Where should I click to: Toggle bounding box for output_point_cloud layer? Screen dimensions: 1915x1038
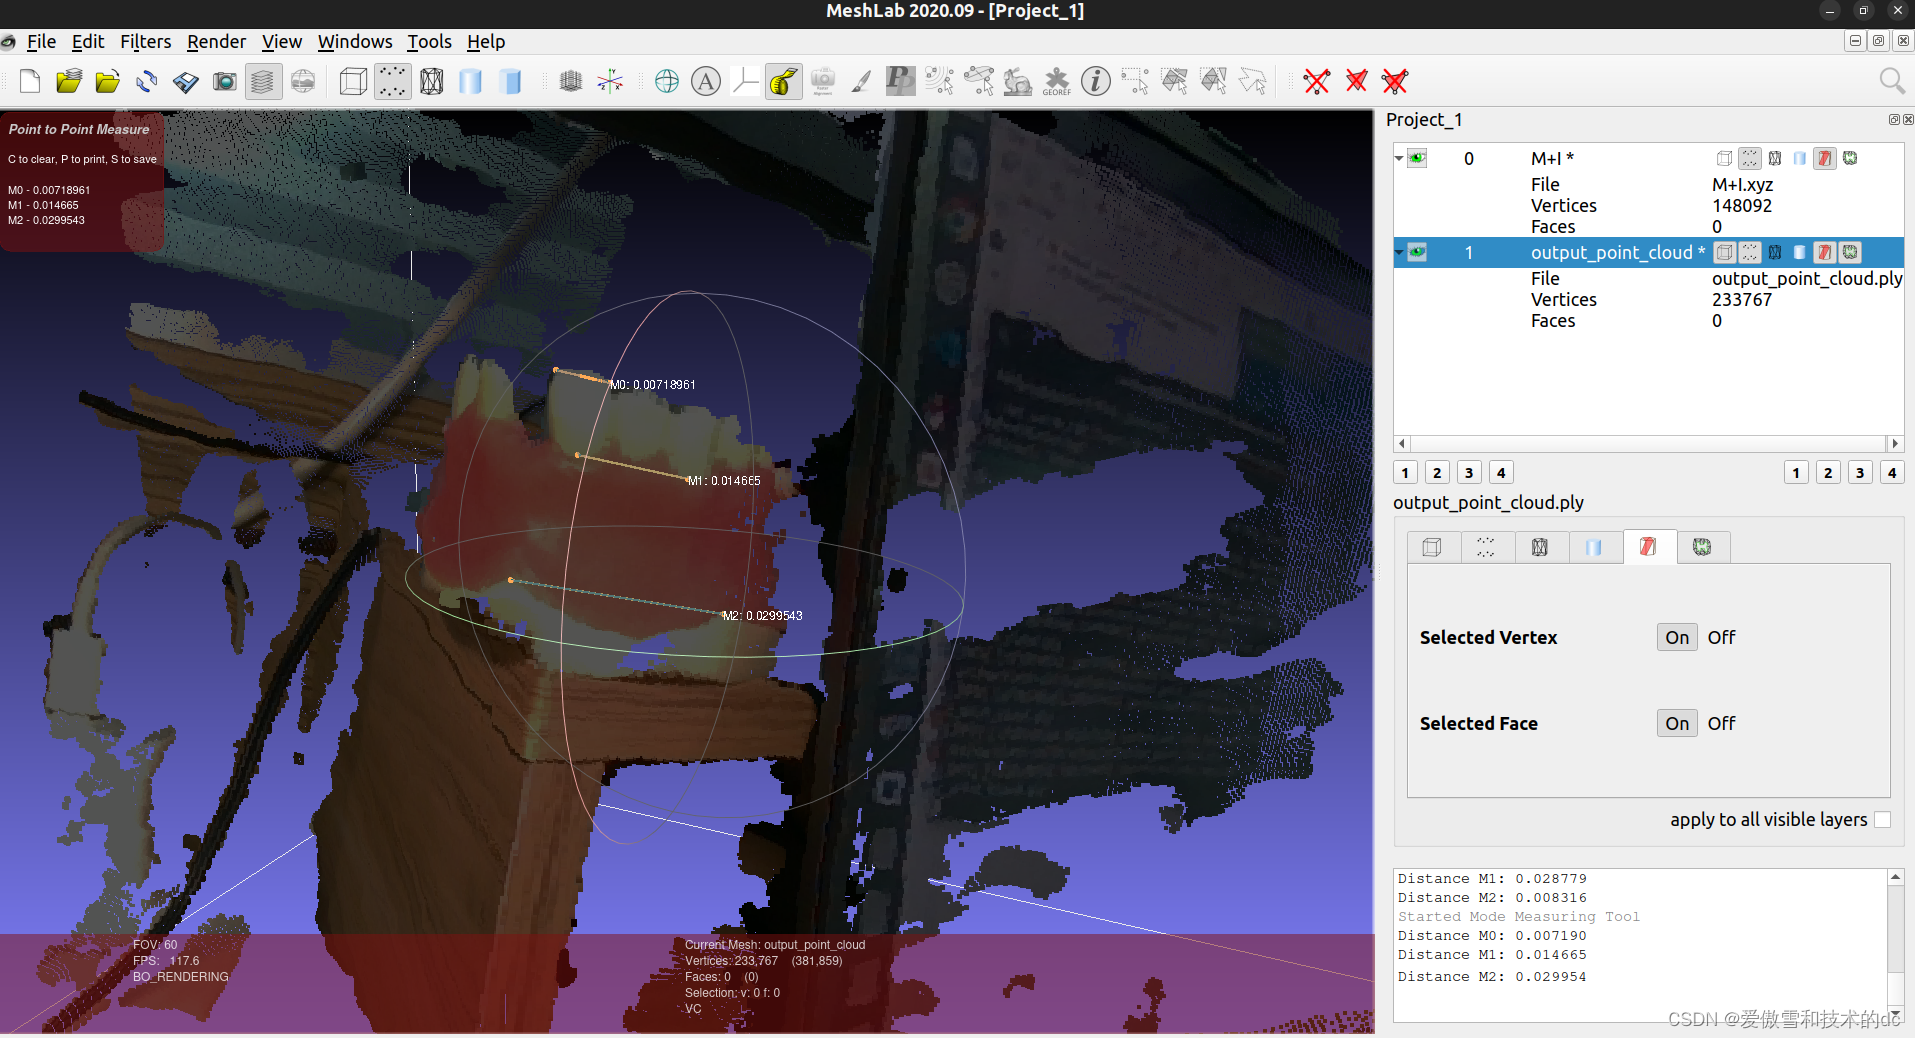click(1725, 252)
